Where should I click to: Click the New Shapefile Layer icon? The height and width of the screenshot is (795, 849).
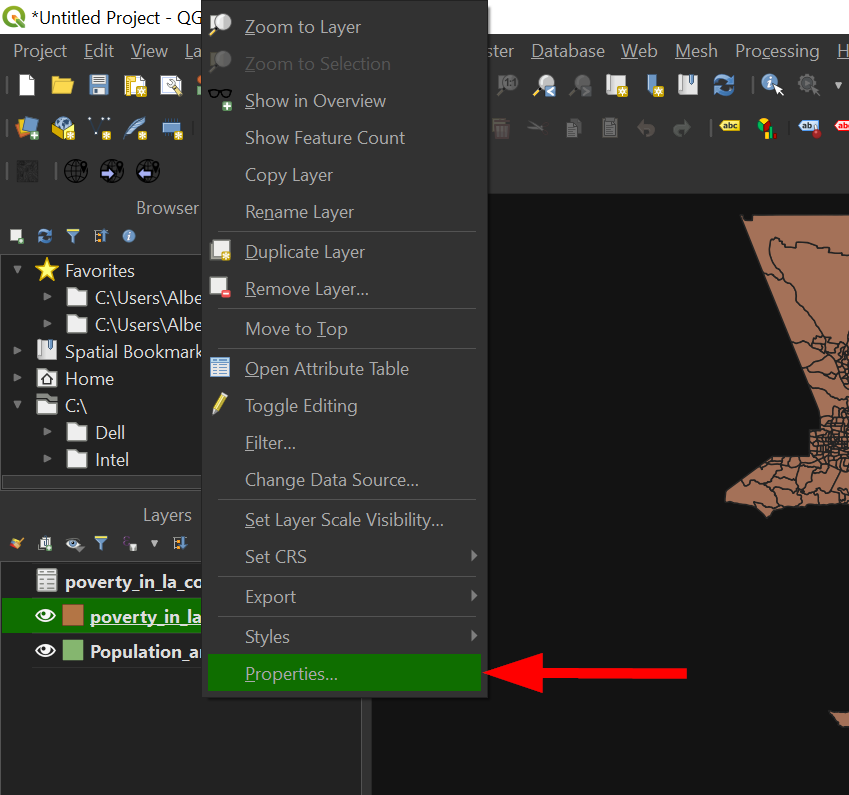pos(100,128)
